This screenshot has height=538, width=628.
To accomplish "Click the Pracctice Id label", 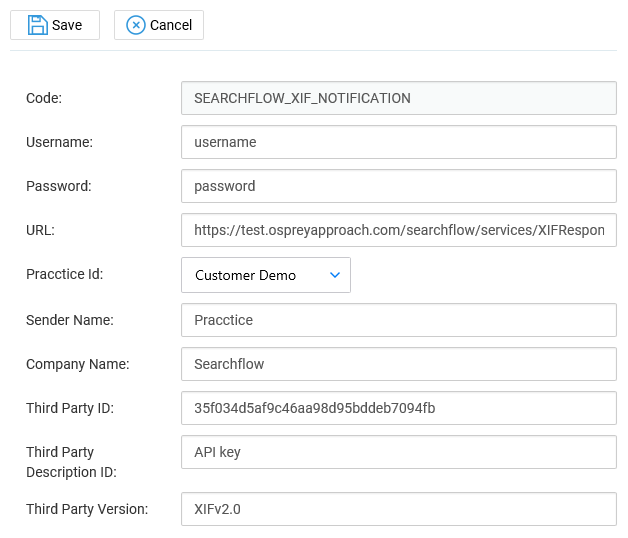I will click(x=64, y=274).
